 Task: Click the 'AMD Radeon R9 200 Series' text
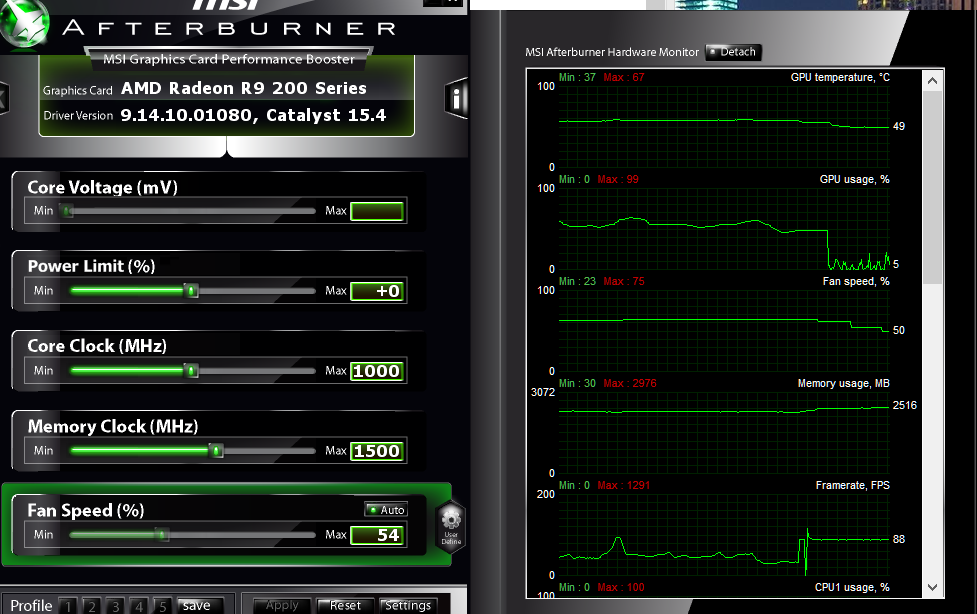click(x=244, y=89)
